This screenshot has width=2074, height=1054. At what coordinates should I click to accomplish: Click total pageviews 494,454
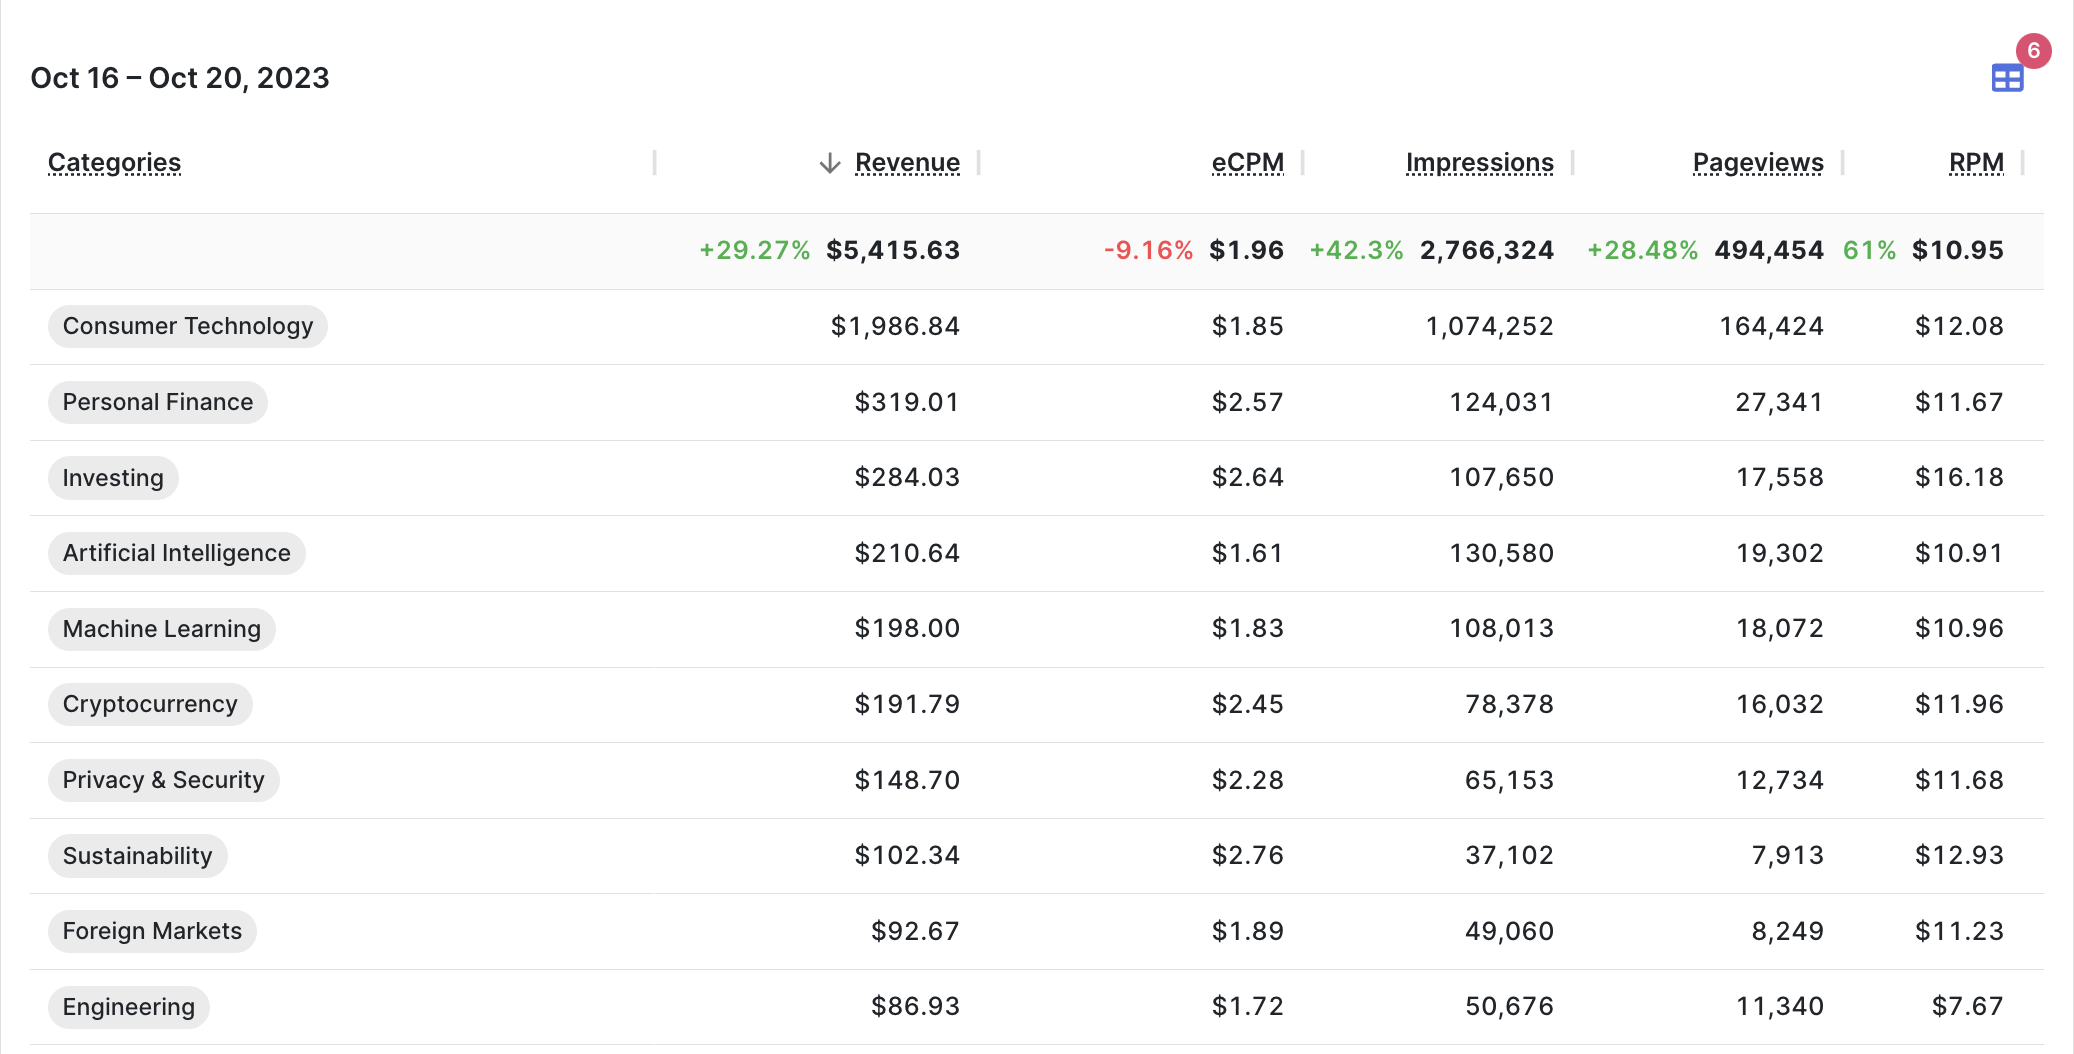point(1769,250)
